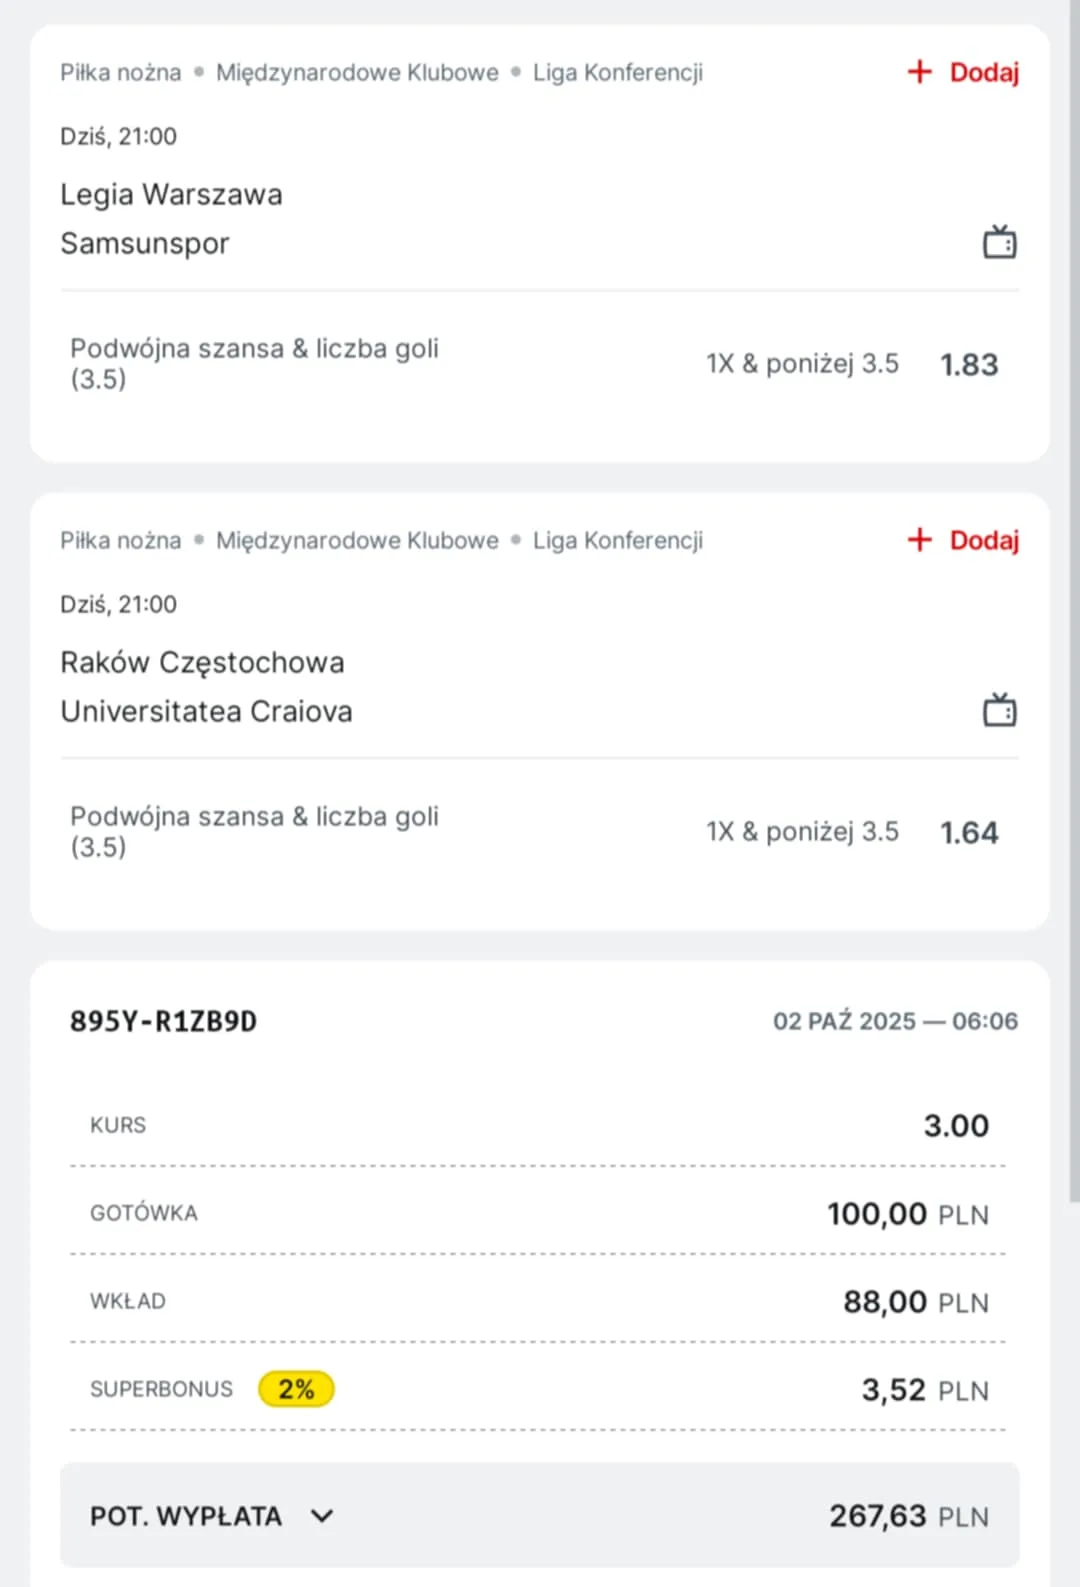Click the 1.64 odds value
The image size is (1080, 1587).
tap(968, 833)
